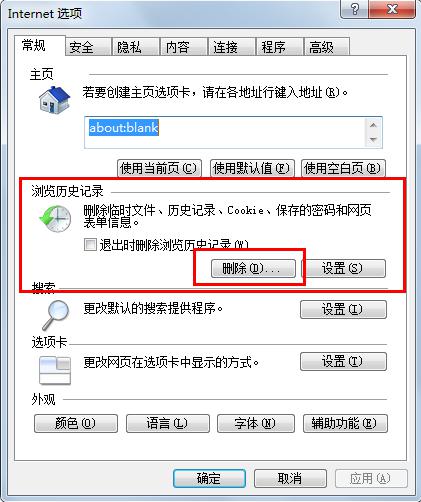
Task: Open browsing history 设置(S) button
Action: [343, 268]
